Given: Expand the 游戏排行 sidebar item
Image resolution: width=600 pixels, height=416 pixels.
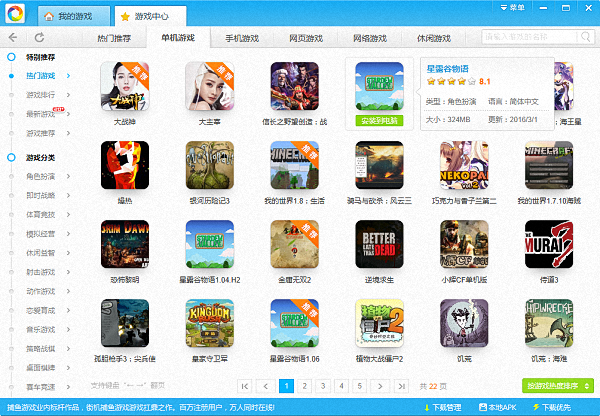Looking at the screenshot, I should tap(43, 95).
